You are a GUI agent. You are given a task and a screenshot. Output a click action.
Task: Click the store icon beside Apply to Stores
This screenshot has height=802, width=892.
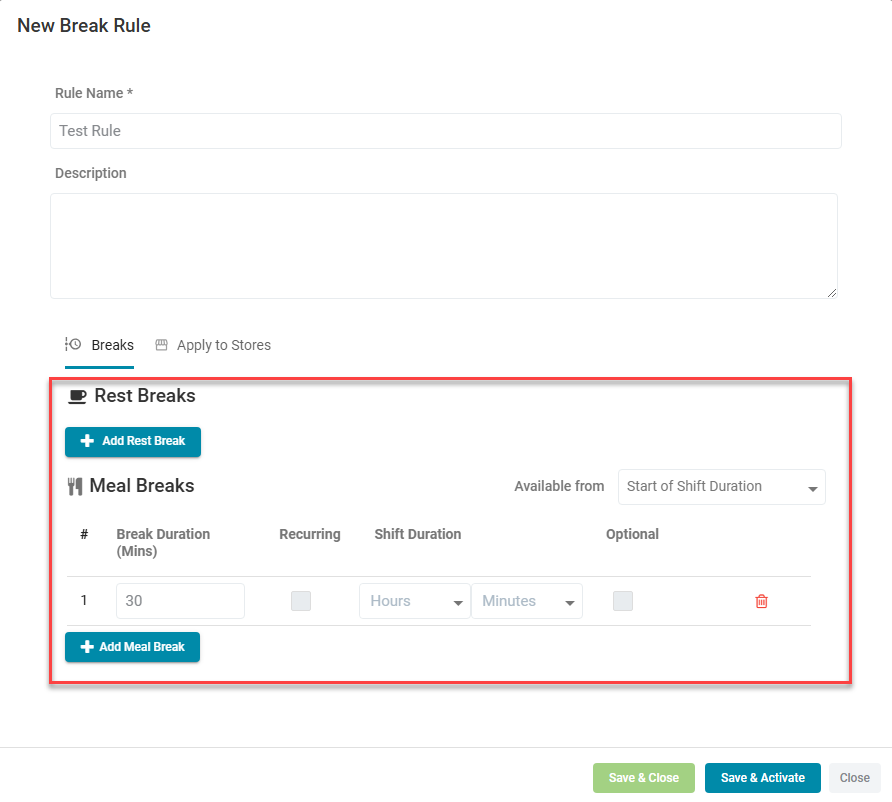click(x=161, y=345)
